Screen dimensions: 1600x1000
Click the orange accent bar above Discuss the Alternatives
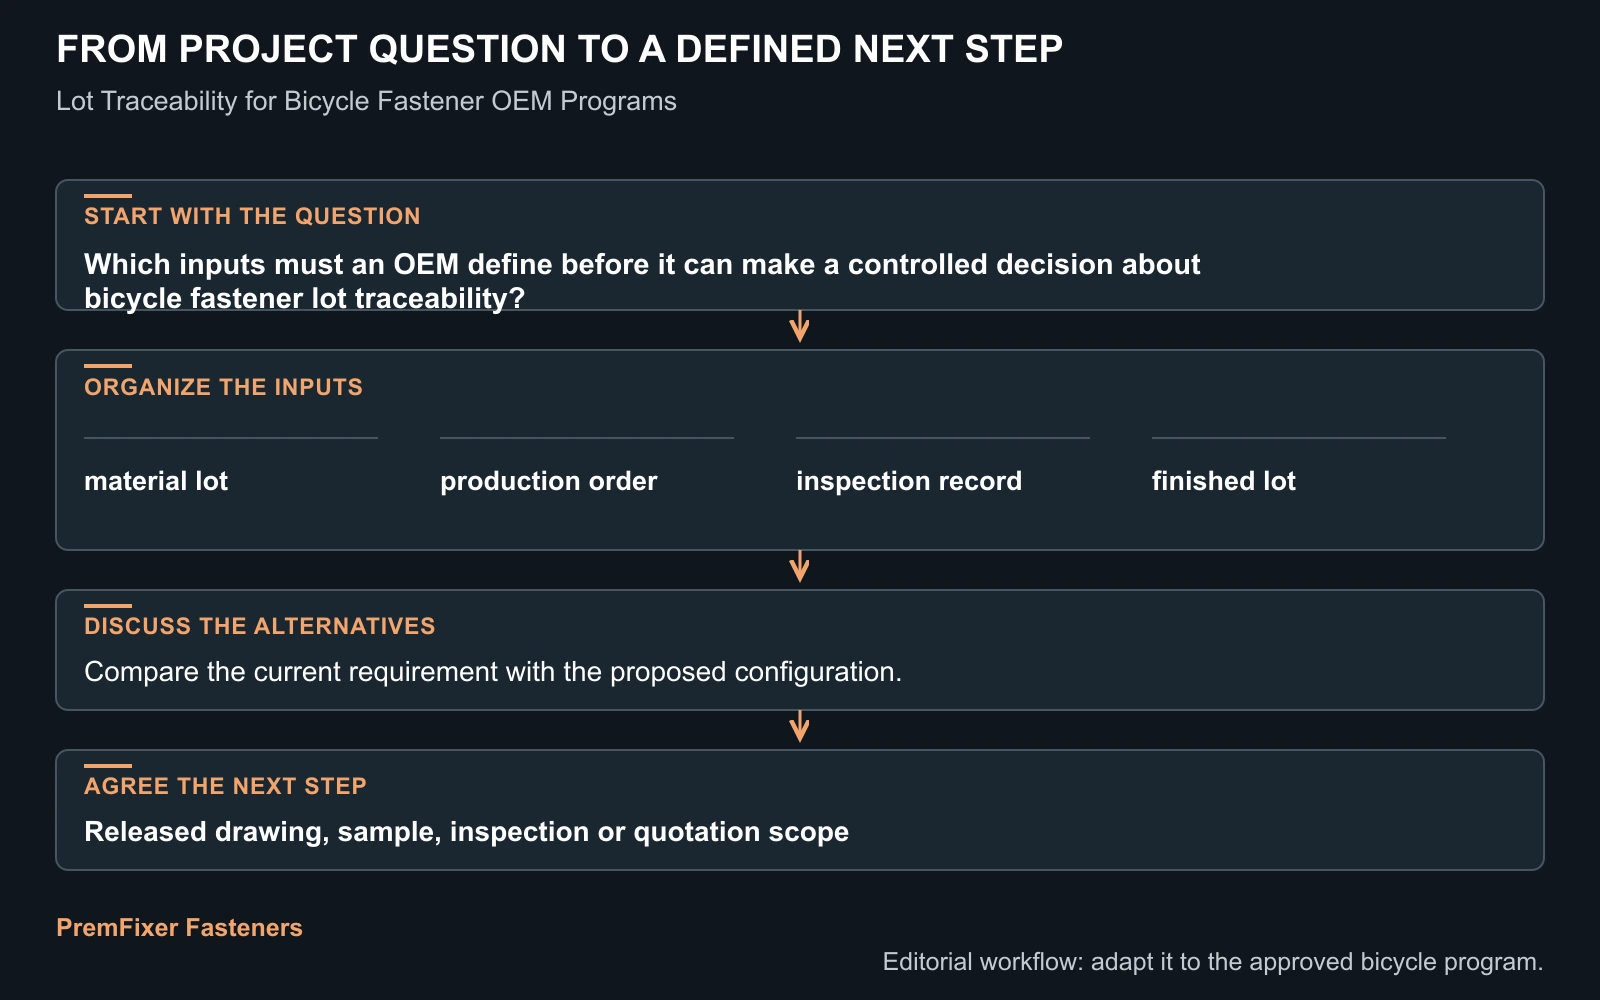108,606
